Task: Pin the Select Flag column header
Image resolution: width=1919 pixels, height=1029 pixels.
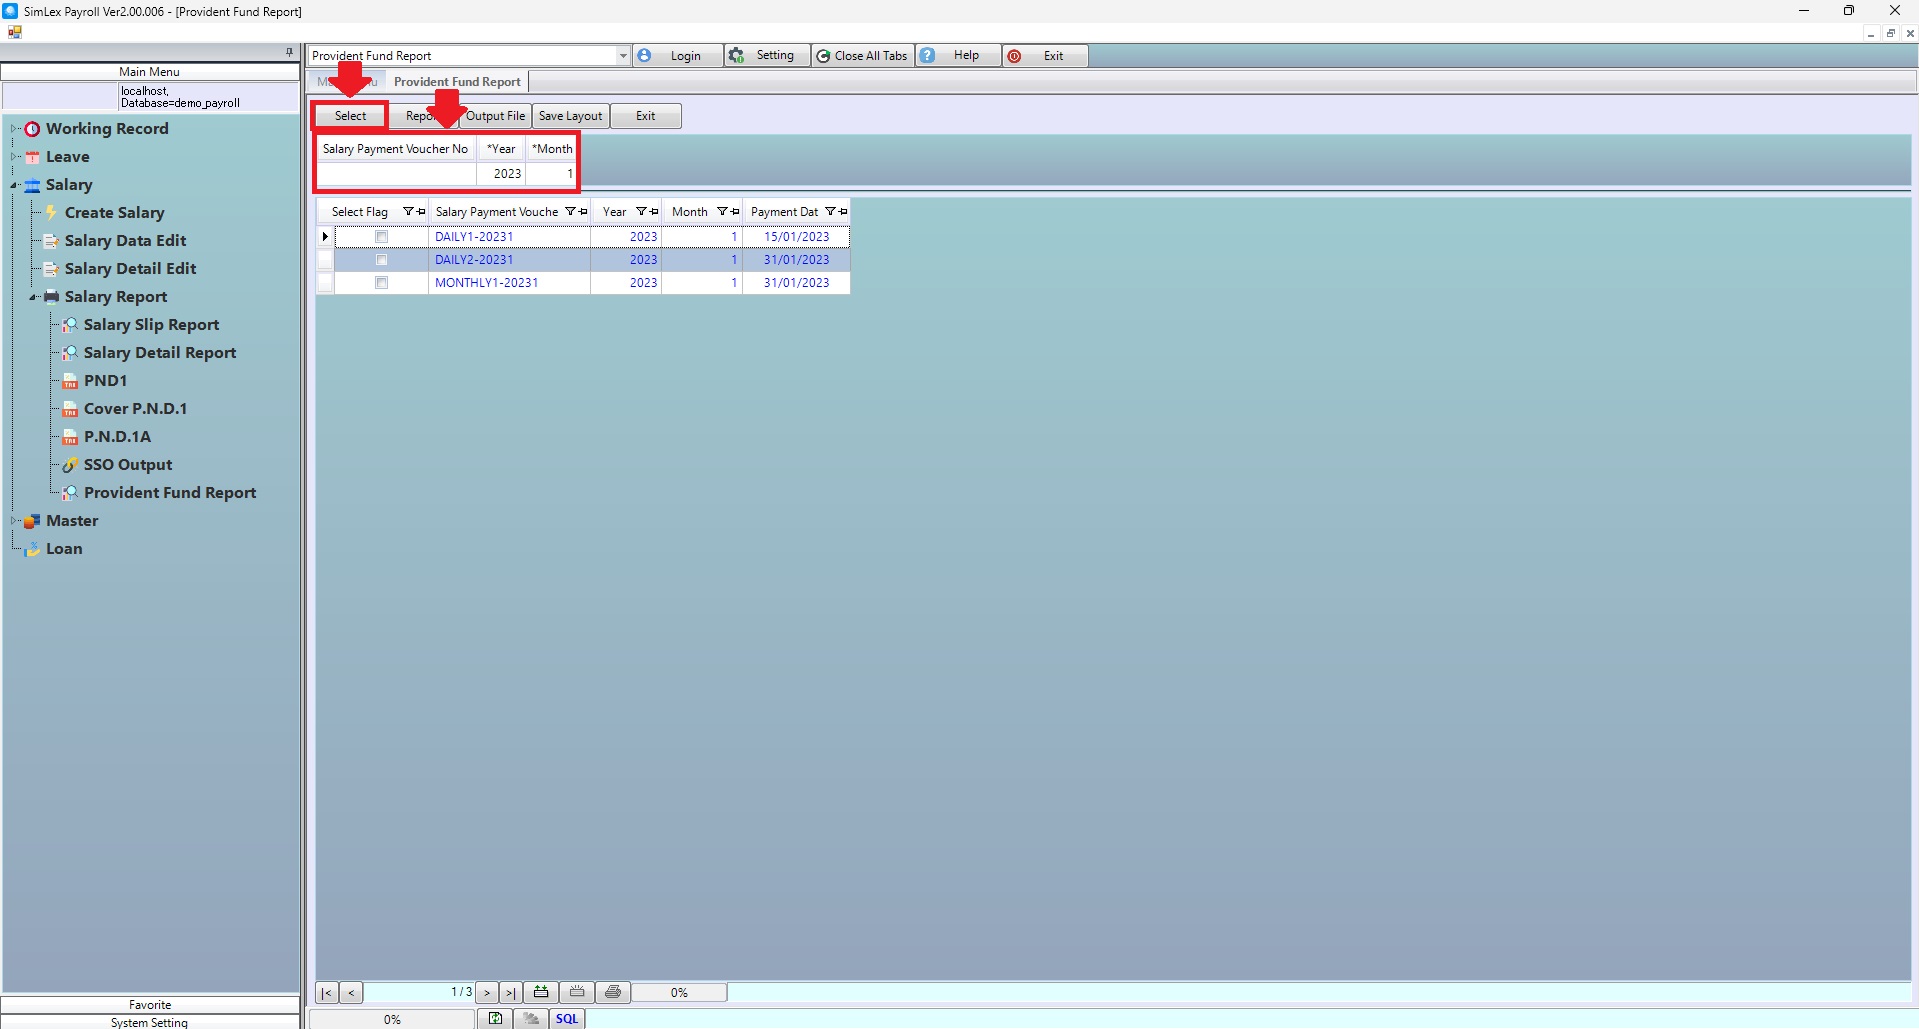Action: click(x=421, y=212)
